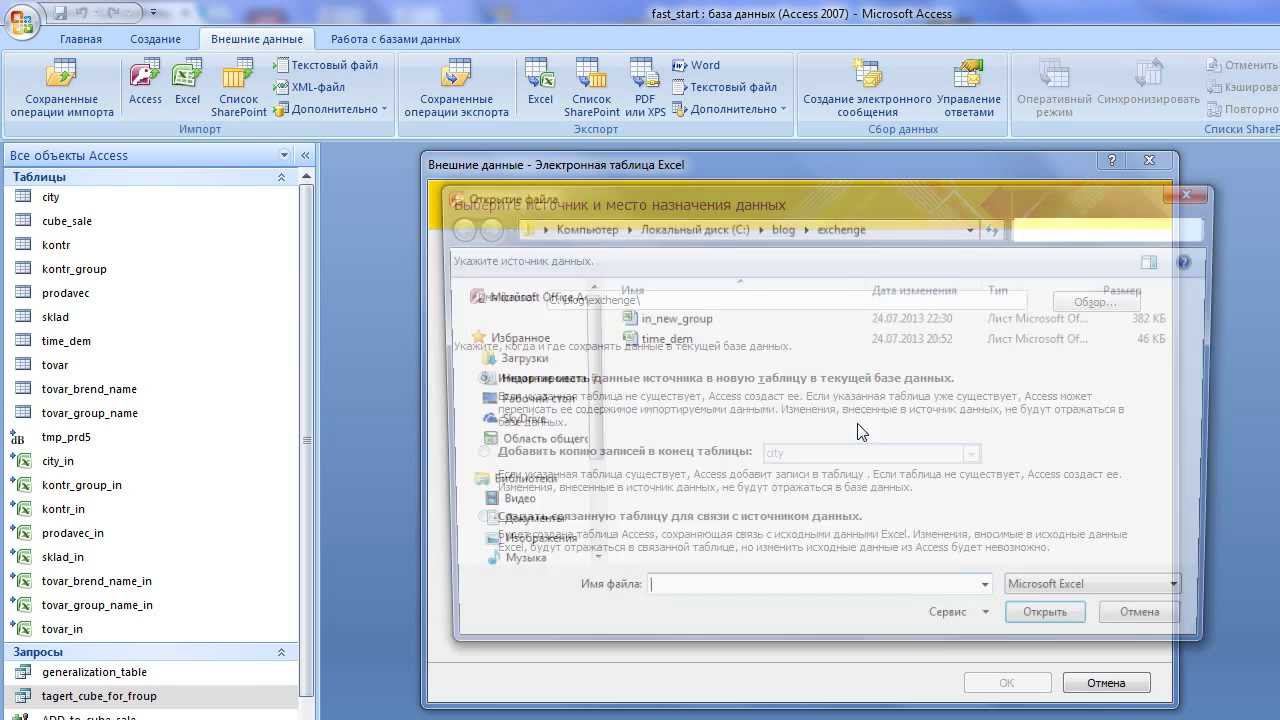Open the round Office button menu
The image size is (1280, 720).
20,20
